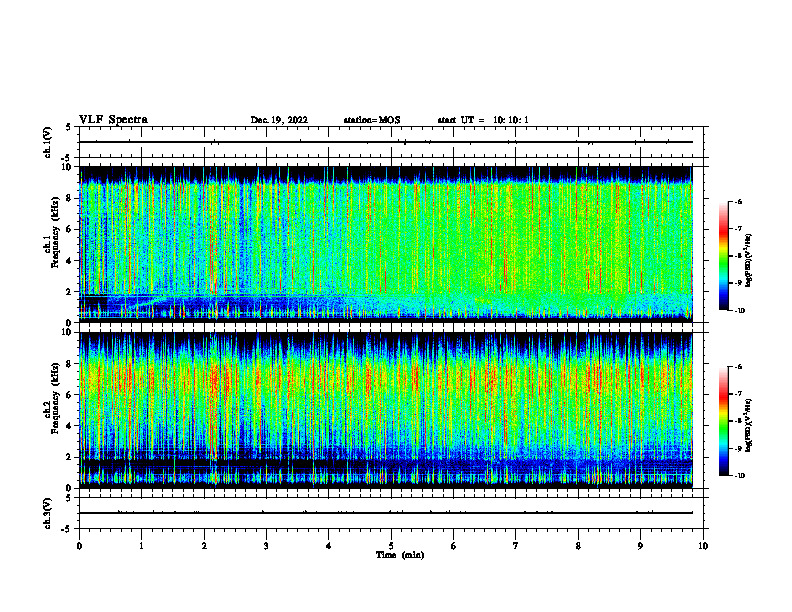Click the "4" time axis tick label
The image size is (792, 612).
click(329, 546)
